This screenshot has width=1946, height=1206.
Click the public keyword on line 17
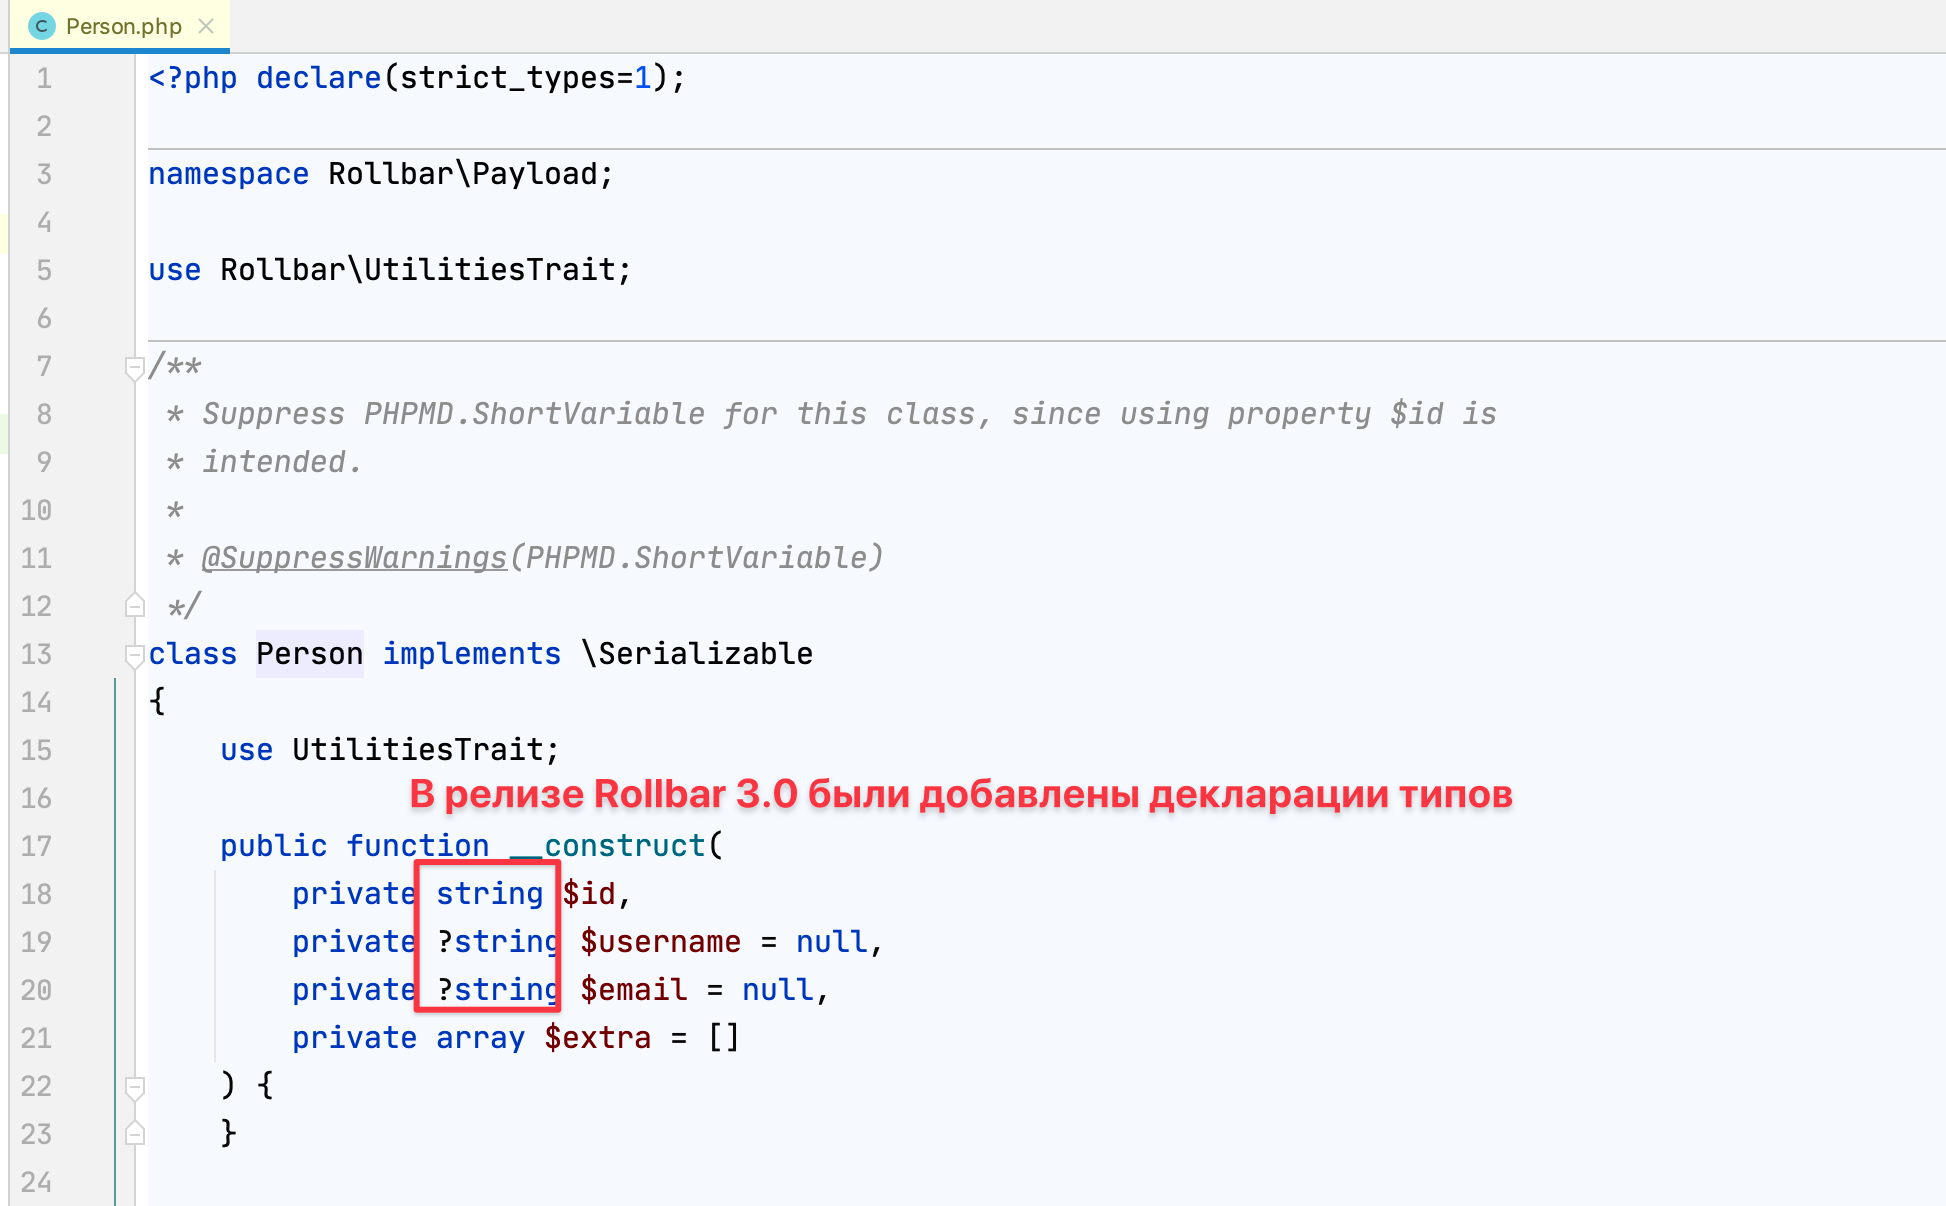(x=273, y=846)
